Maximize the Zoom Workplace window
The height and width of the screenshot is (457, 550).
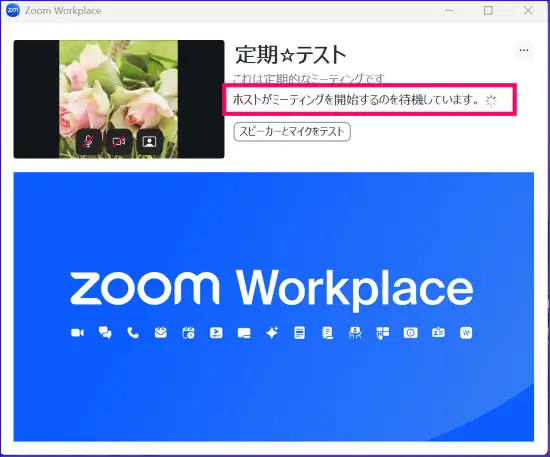click(x=488, y=11)
